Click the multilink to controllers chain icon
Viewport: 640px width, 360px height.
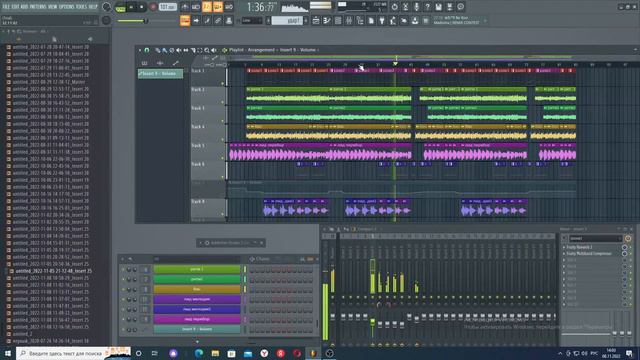coord(218,20)
